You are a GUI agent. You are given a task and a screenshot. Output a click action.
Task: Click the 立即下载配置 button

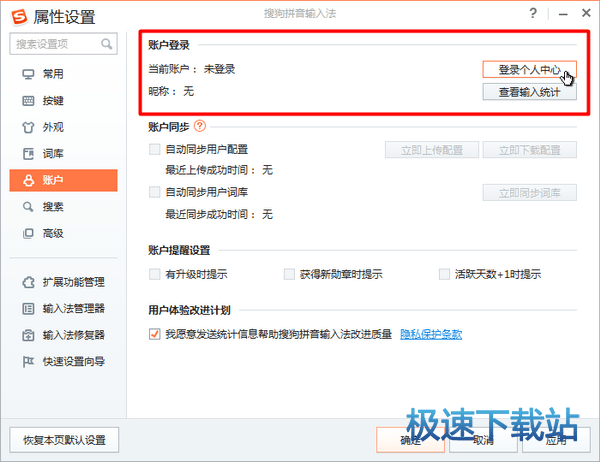530,150
